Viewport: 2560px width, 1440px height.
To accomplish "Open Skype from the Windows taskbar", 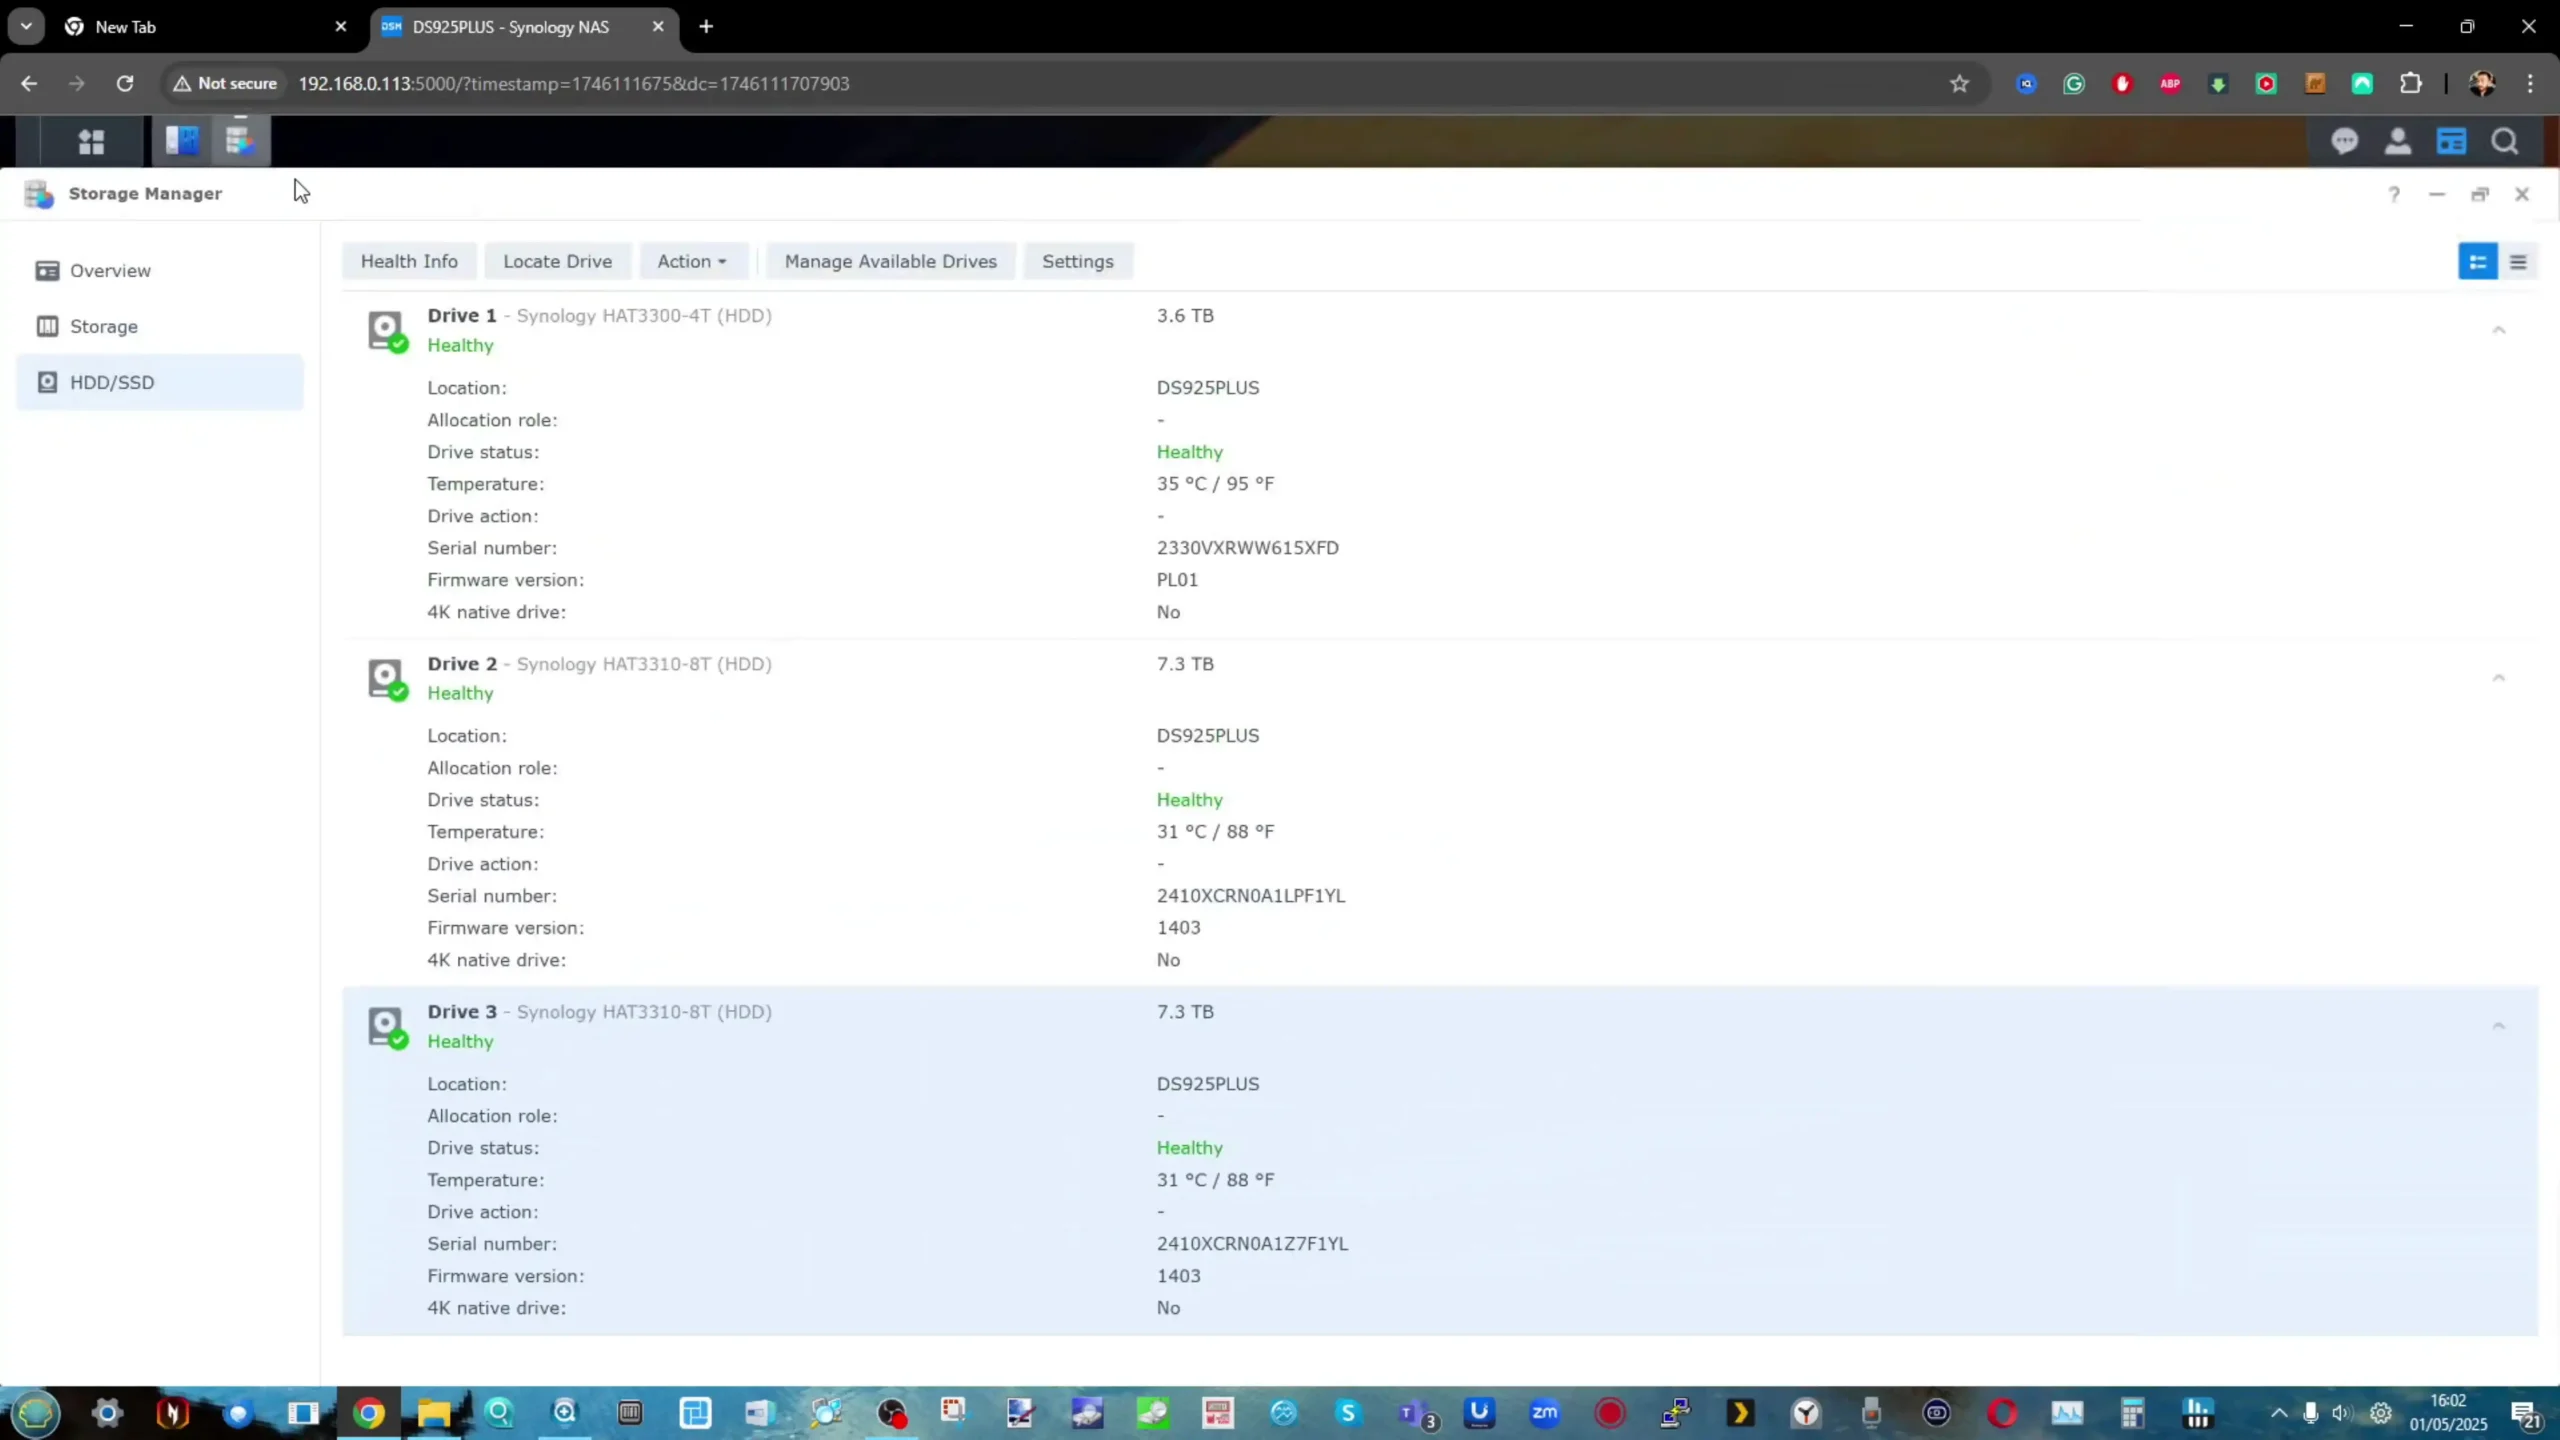I will (x=1348, y=1413).
